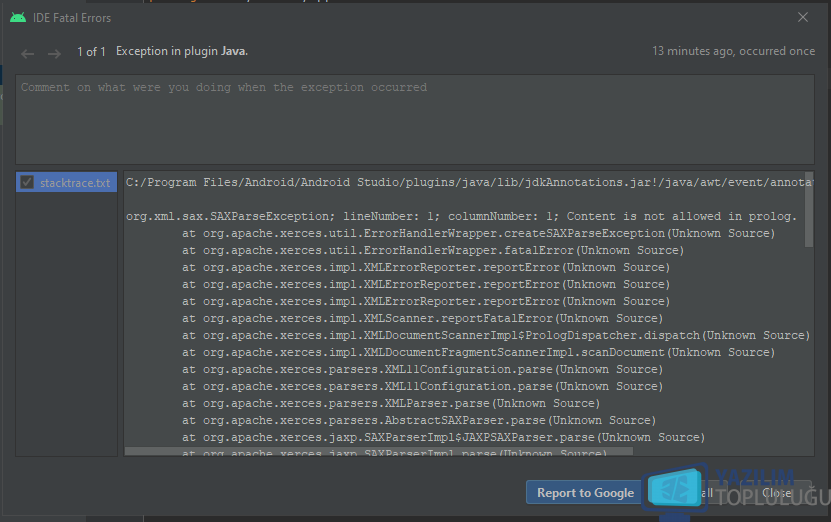Click the horizontal scrollbar of stack trace
Viewport: 831px width, 522px height.
378,452
